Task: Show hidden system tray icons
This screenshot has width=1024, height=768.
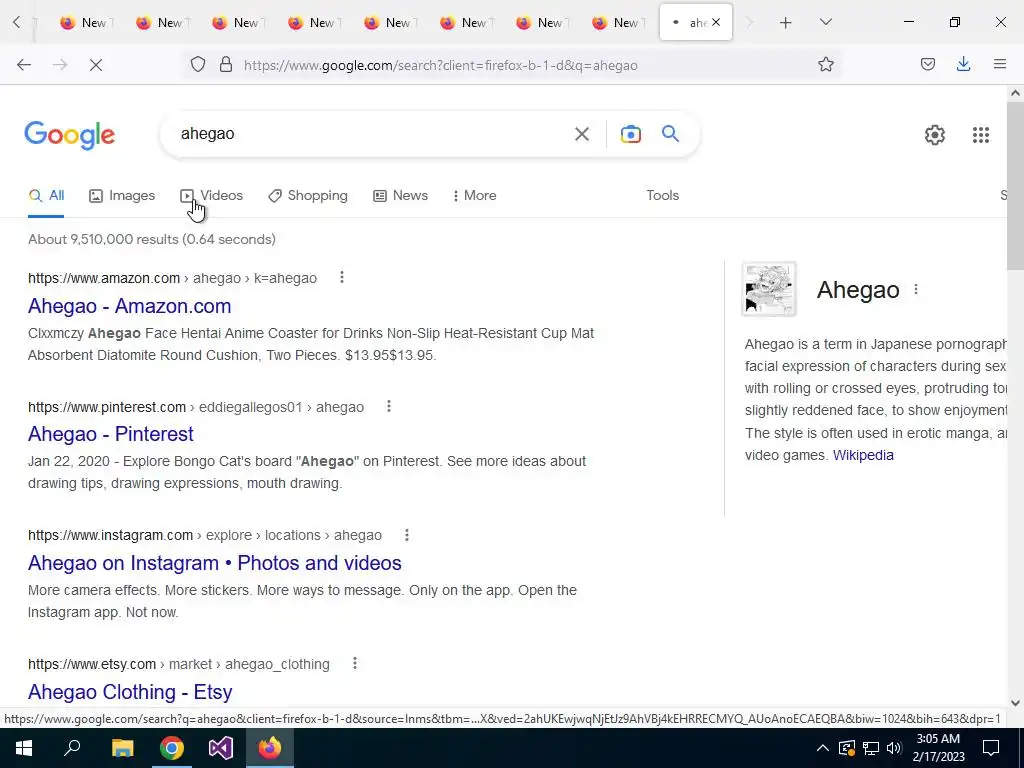Action: point(822,748)
